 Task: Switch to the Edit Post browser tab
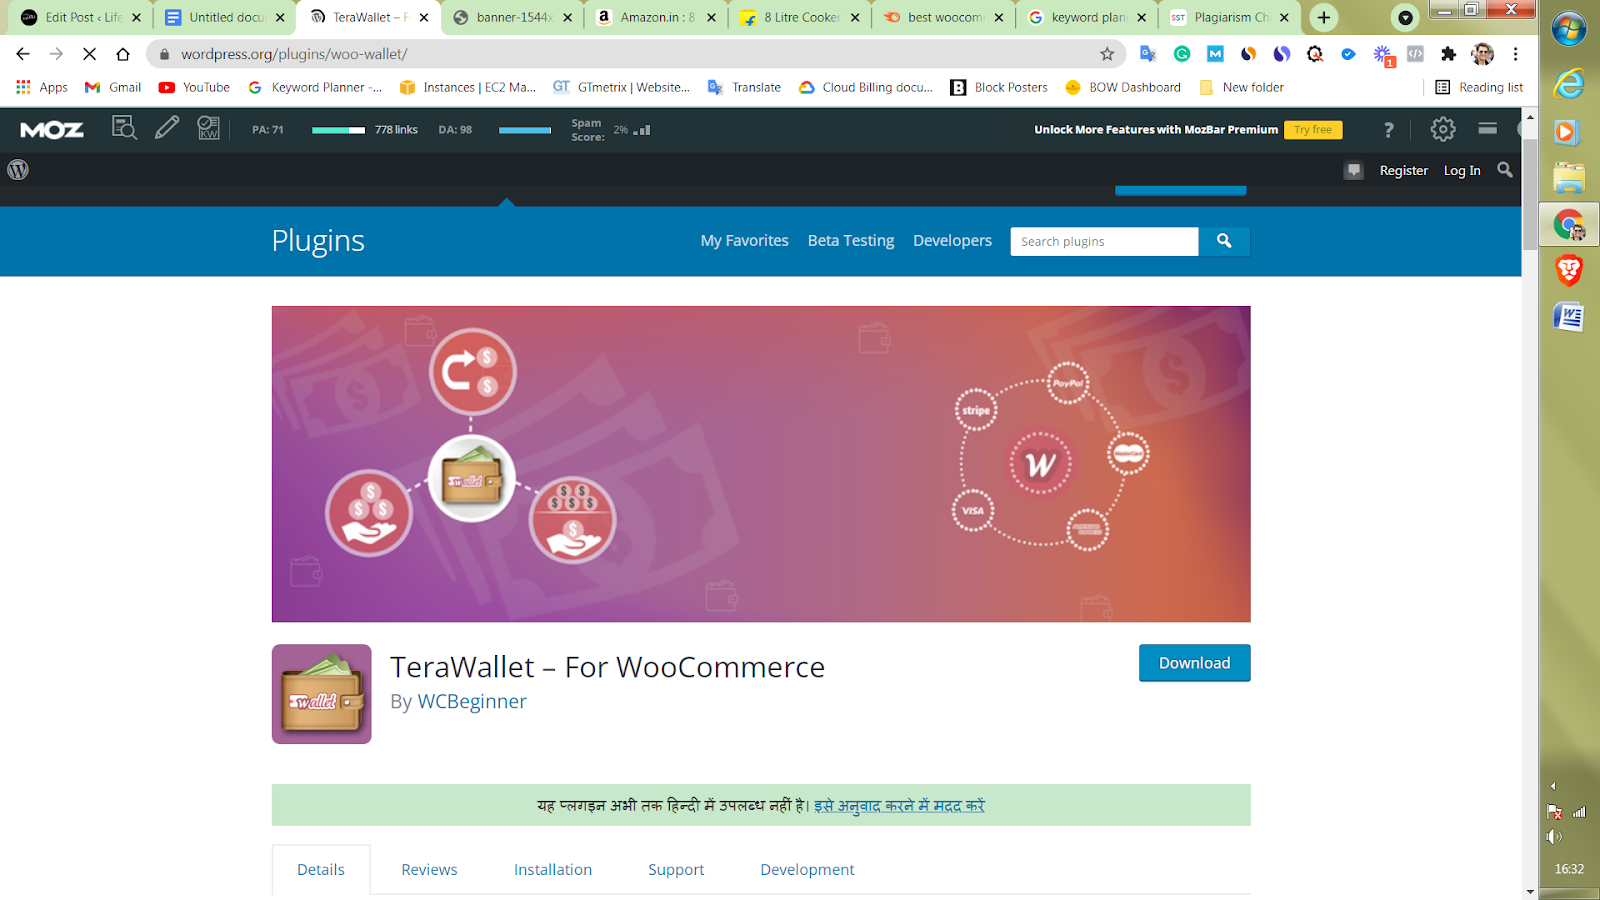(82, 17)
